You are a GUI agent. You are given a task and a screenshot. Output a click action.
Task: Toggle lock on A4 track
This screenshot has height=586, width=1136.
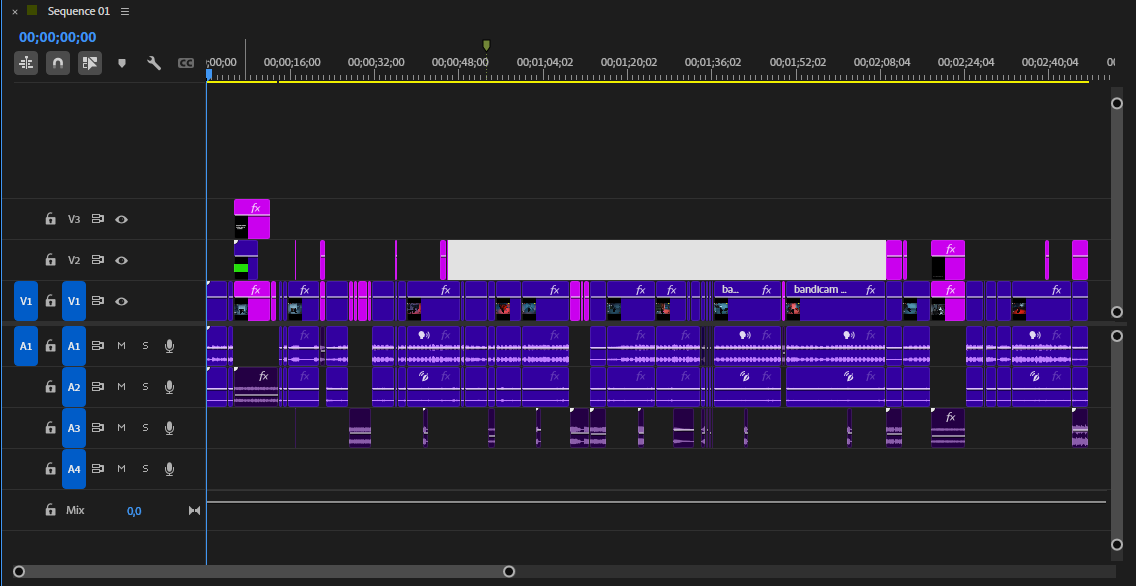point(51,469)
